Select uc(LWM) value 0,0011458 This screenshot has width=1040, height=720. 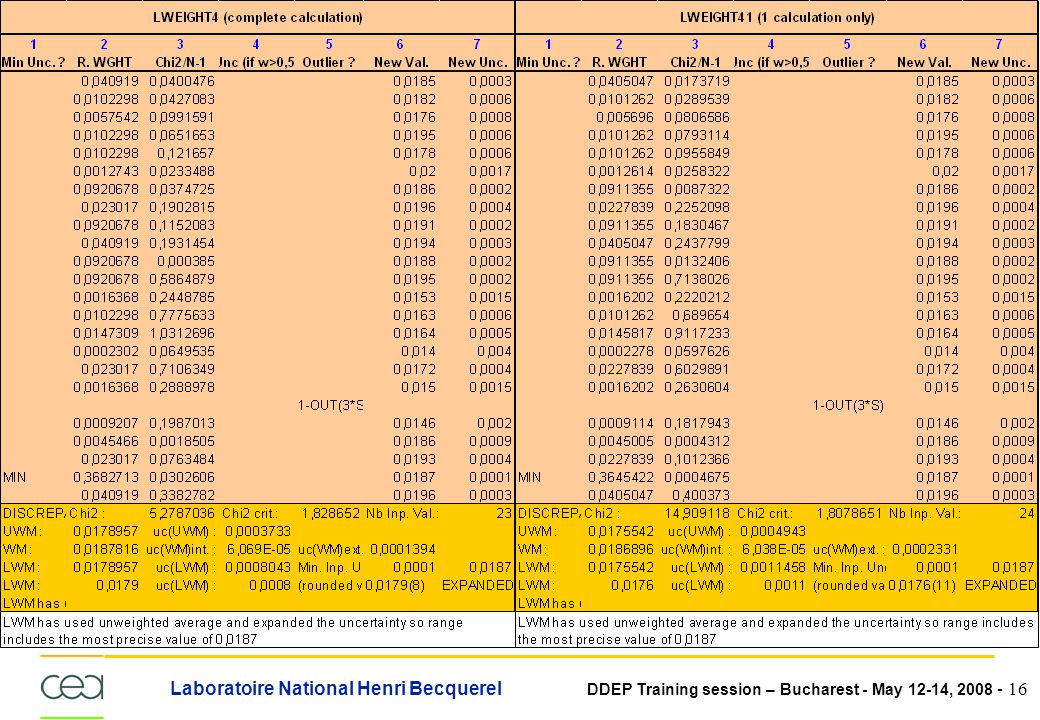(x=773, y=568)
